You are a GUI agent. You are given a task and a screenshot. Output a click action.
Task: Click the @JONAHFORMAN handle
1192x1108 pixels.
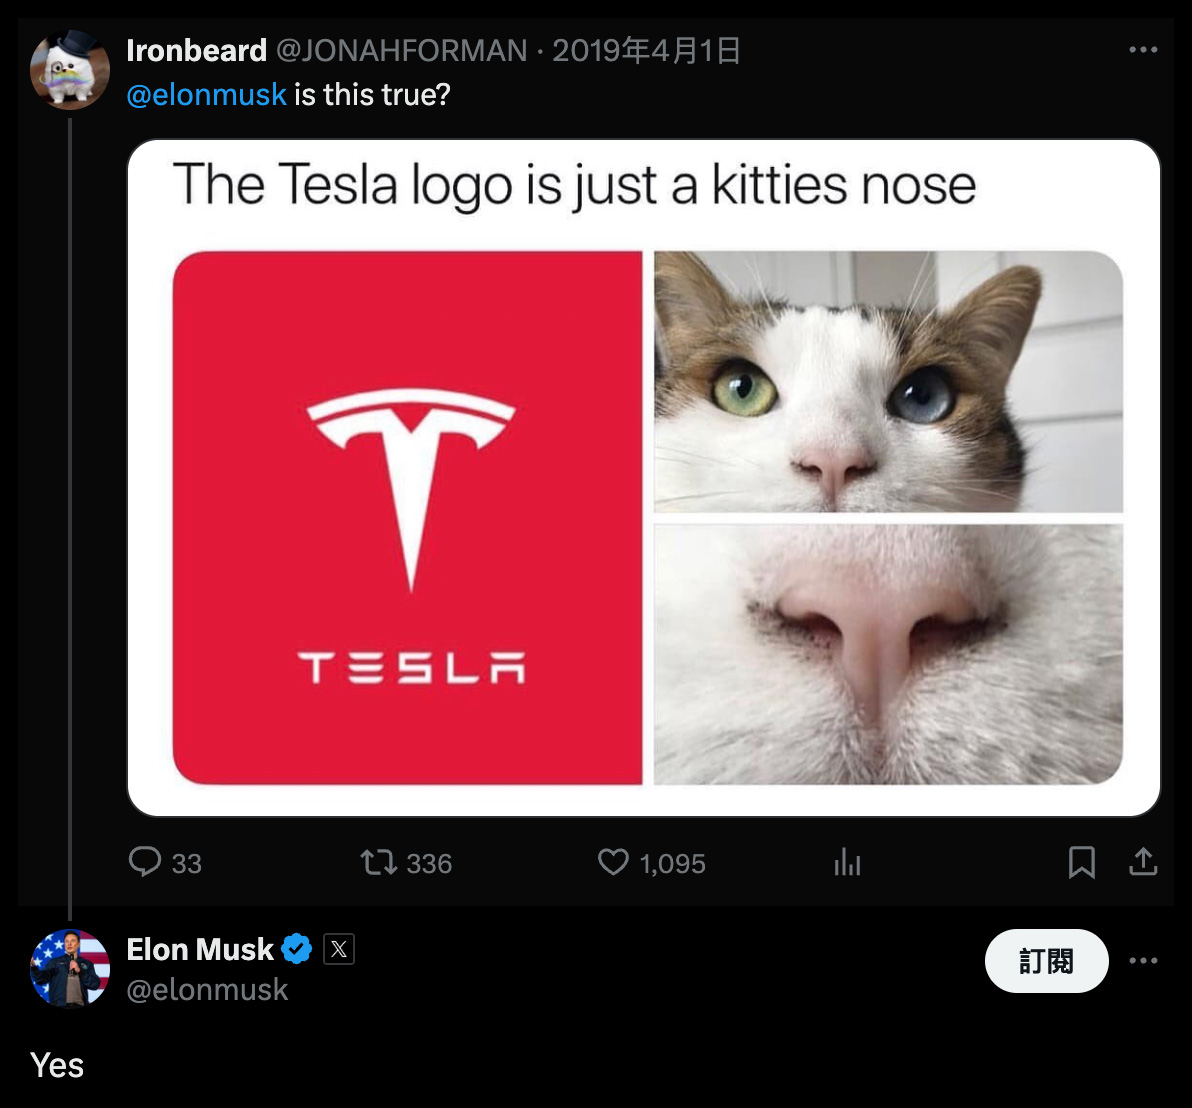tap(401, 51)
